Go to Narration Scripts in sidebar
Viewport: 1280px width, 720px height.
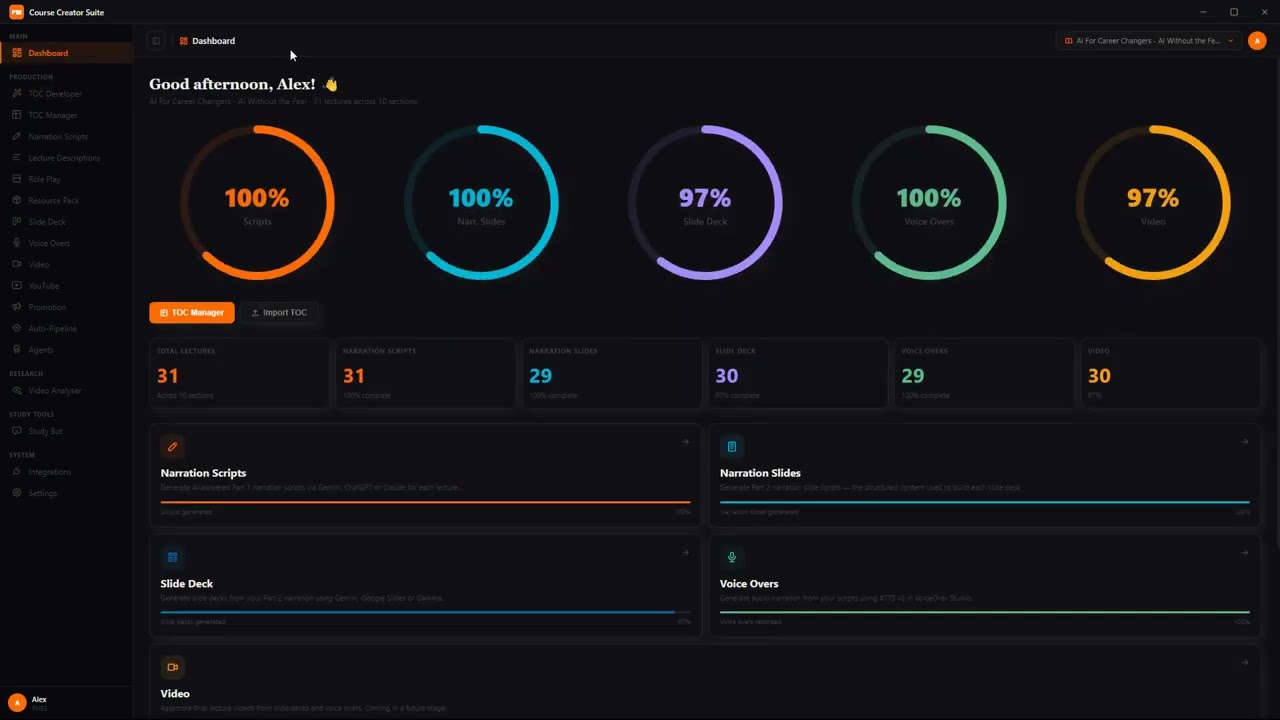click(x=66, y=136)
